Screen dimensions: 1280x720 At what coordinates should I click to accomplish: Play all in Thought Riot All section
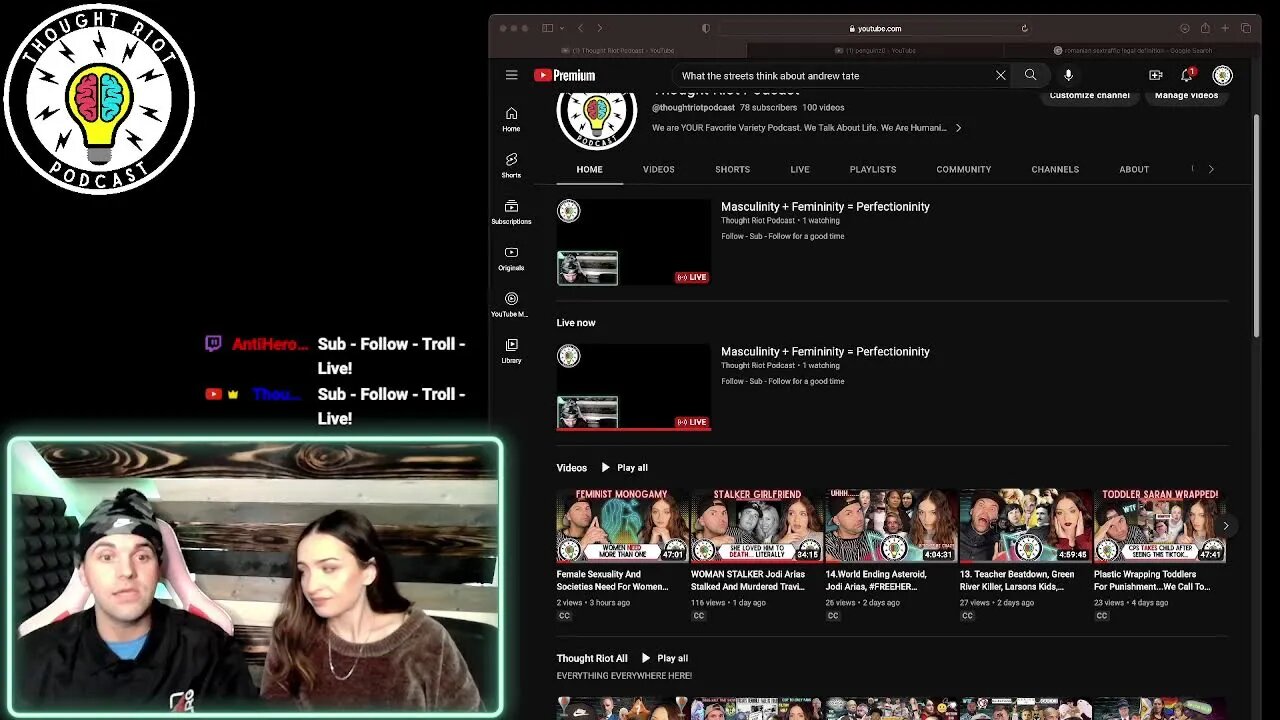click(x=664, y=658)
